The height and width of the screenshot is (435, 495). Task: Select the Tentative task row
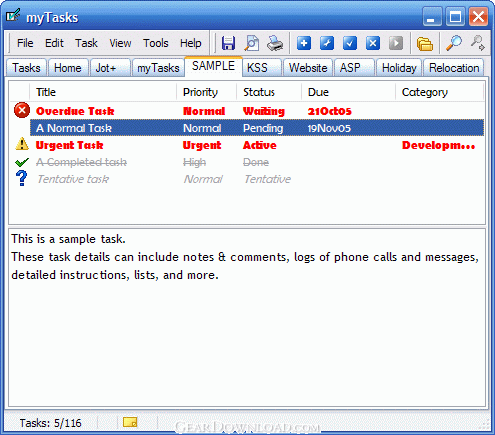pyautogui.click(x=247, y=179)
